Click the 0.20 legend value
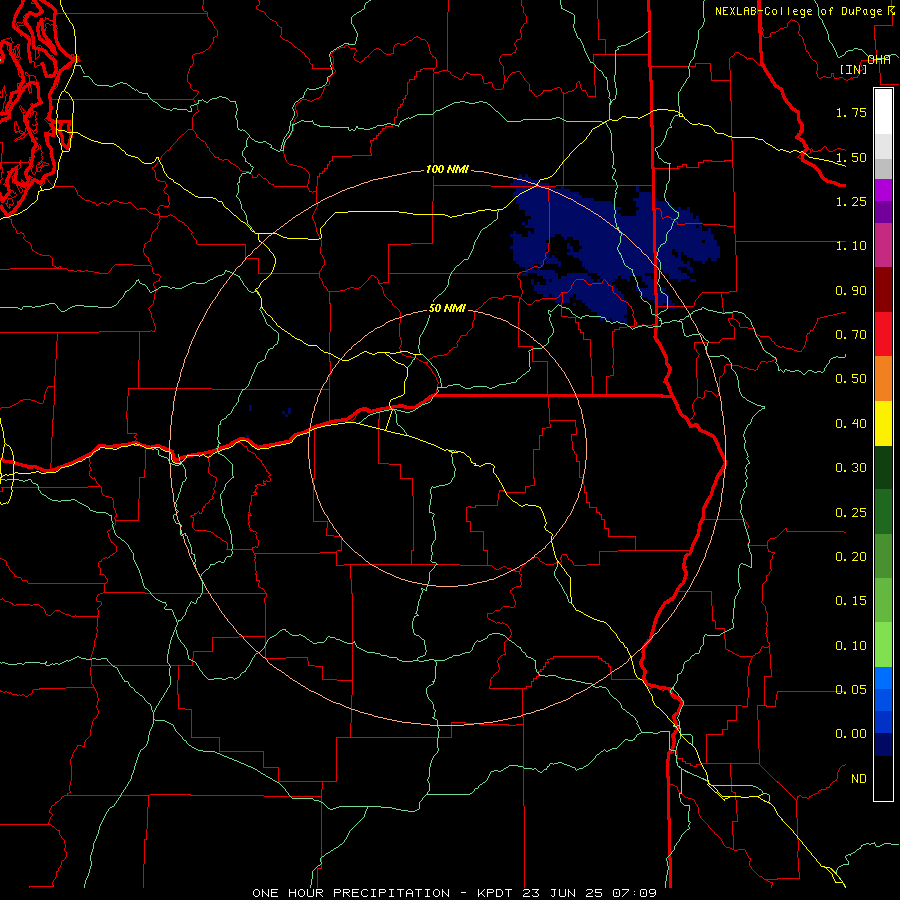 coord(851,557)
